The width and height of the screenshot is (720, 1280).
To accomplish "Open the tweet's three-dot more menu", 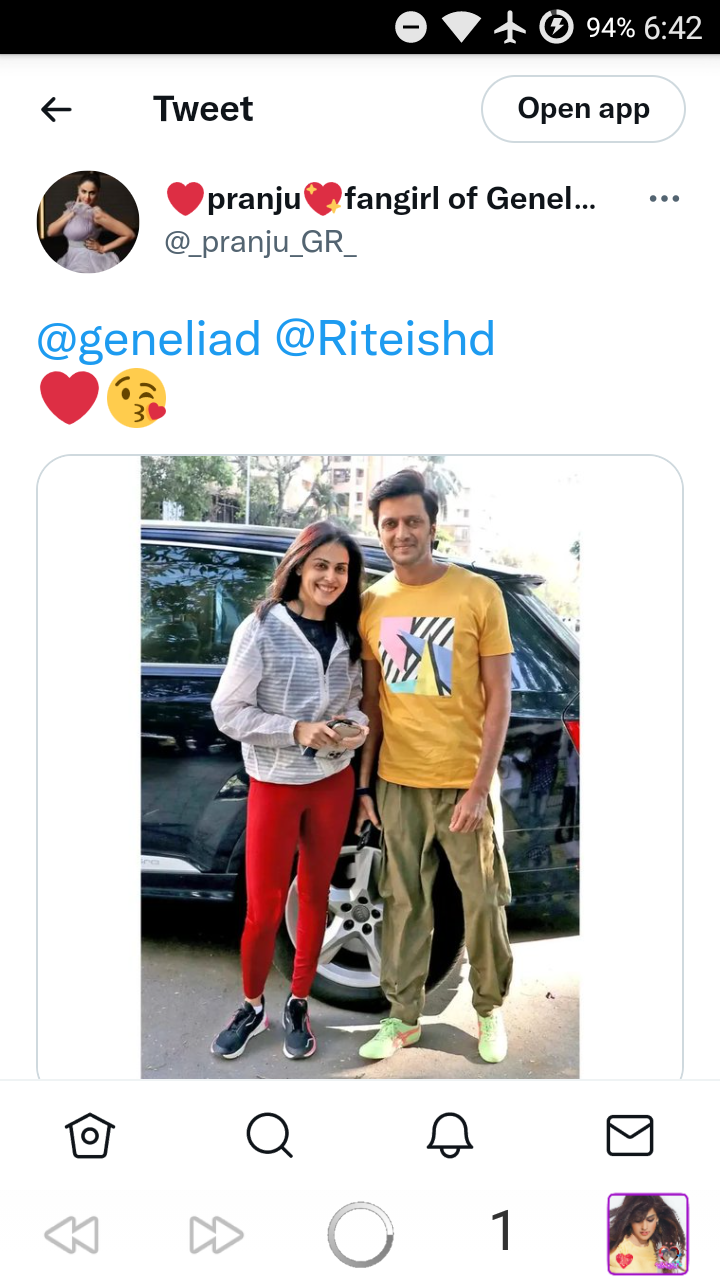I will 664,199.
